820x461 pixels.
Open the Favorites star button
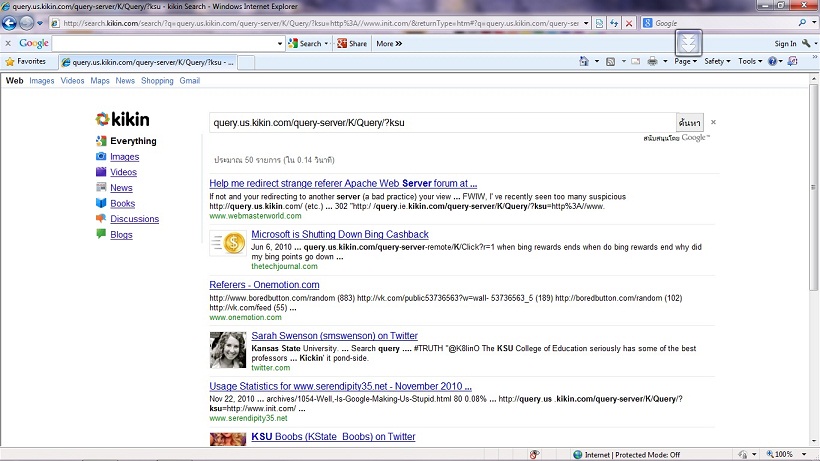tap(25, 62)
